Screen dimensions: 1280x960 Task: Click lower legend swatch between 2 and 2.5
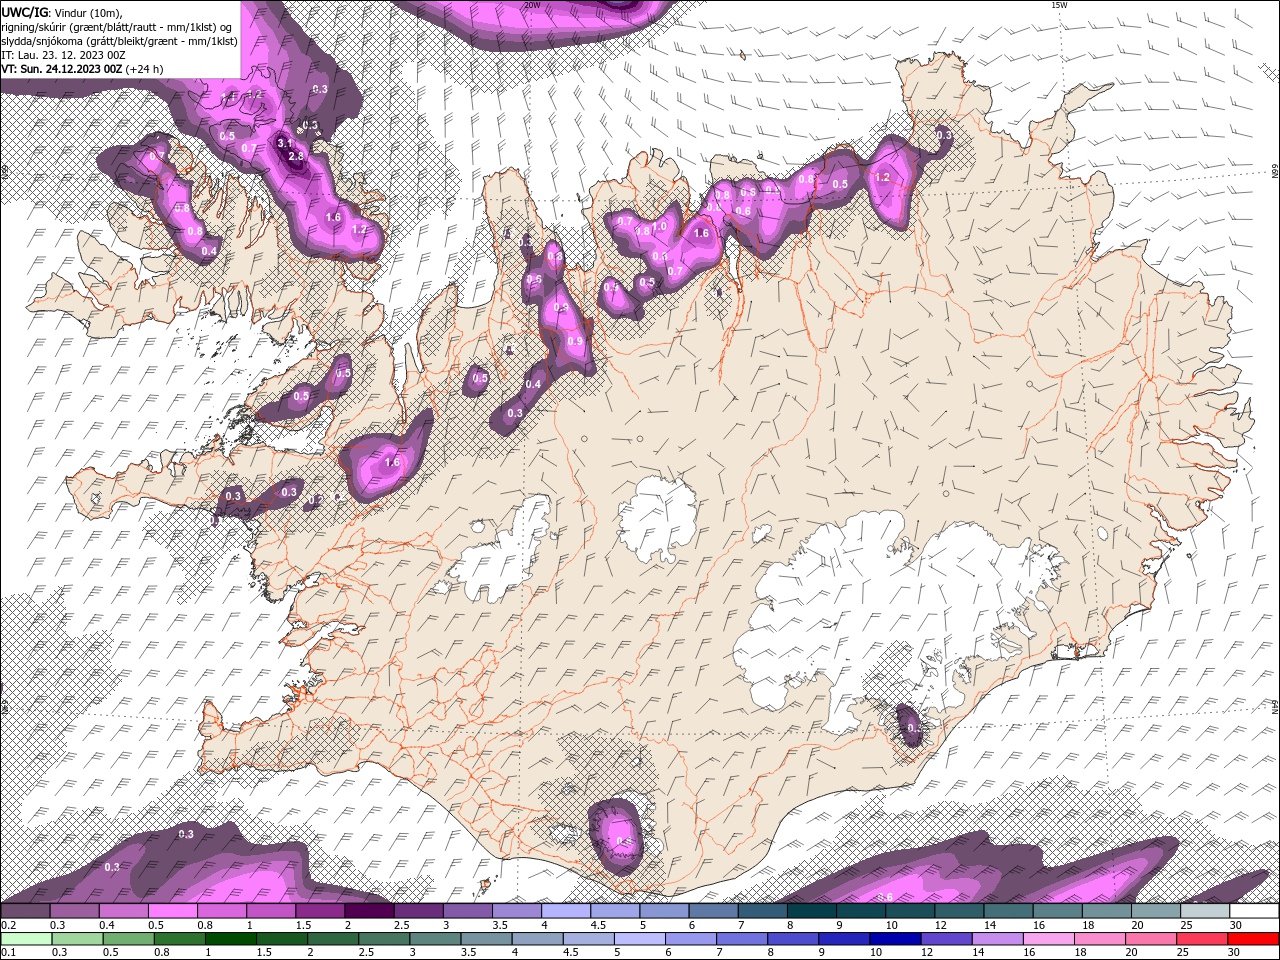tap(333, 939)
